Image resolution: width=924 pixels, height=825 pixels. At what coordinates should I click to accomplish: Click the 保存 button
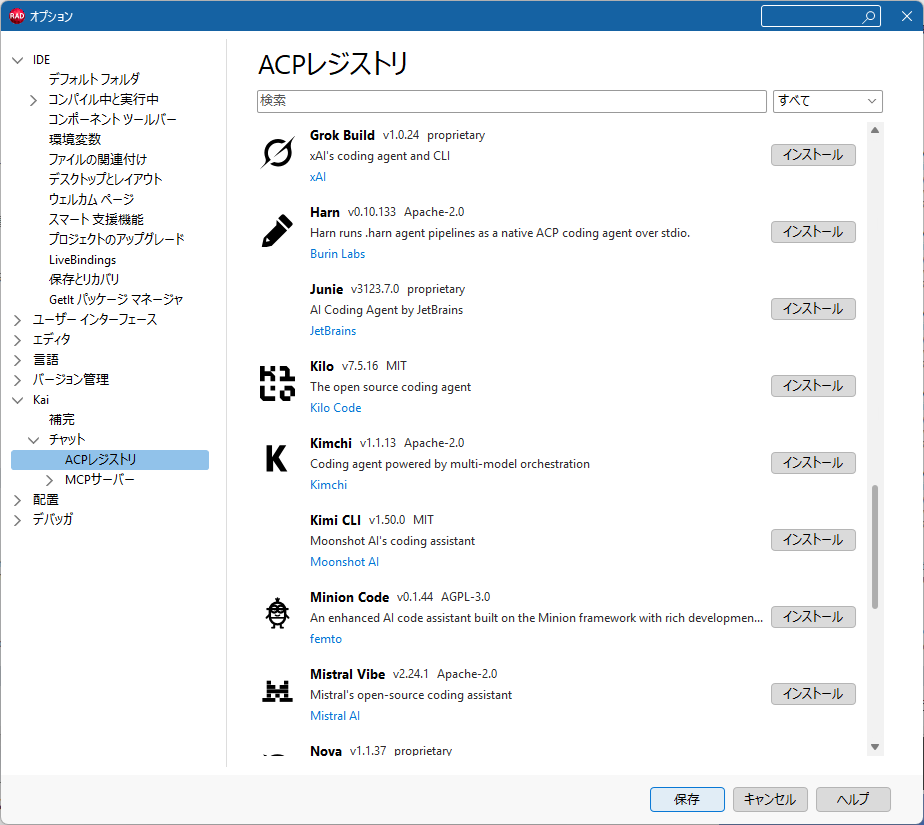coord(687,800)
